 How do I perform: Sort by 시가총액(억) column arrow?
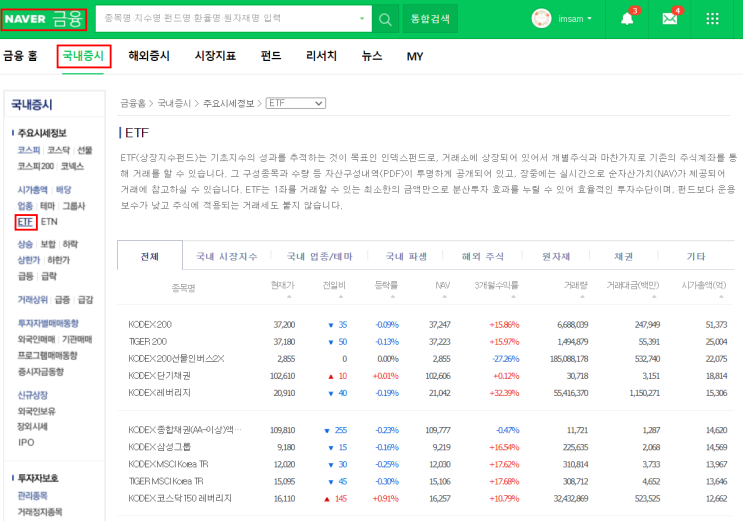point(721,297)
